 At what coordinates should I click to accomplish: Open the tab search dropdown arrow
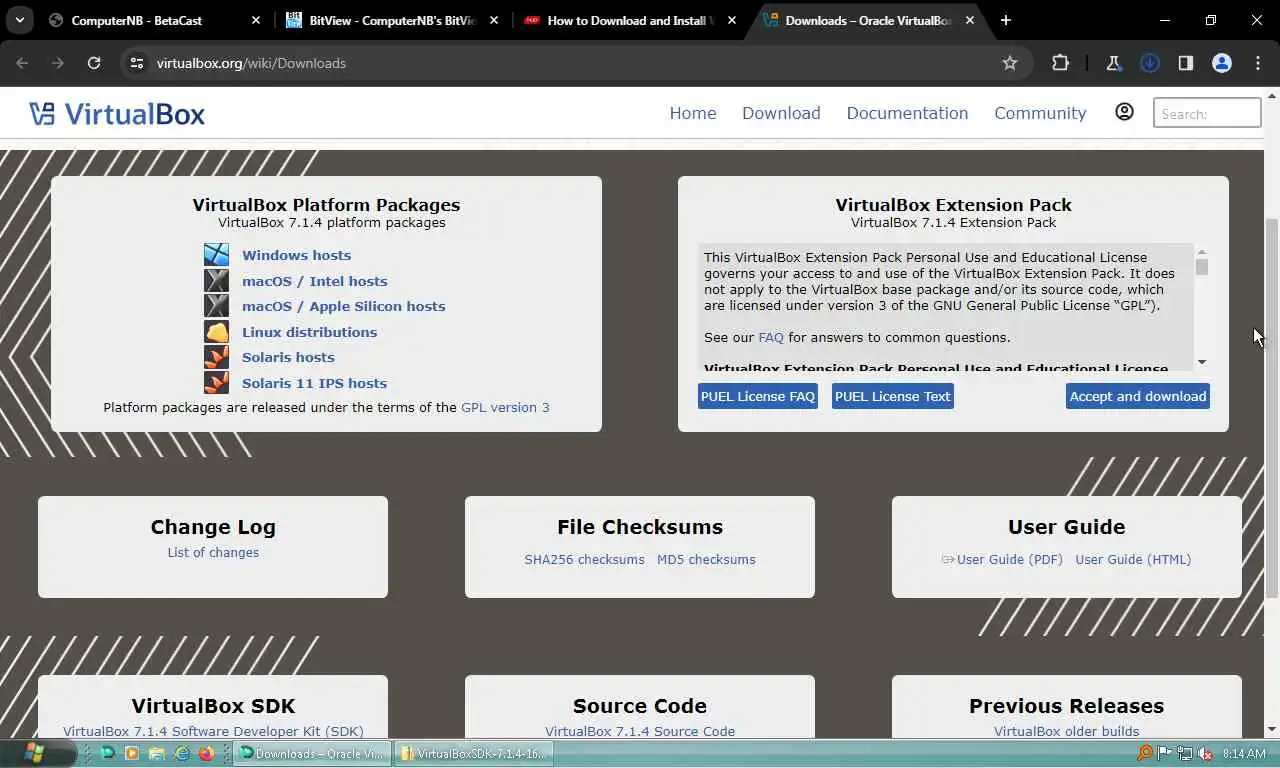(20, 20)
